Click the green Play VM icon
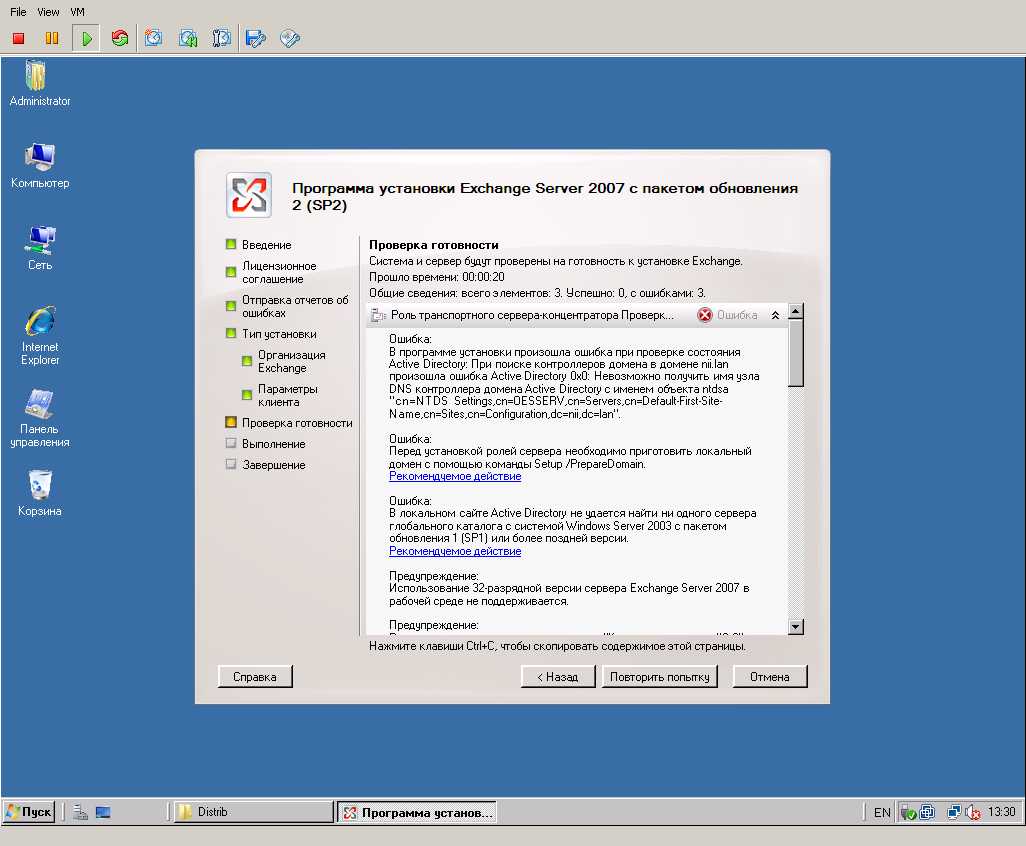This screenshot has height=846, width=1026. 86,39
